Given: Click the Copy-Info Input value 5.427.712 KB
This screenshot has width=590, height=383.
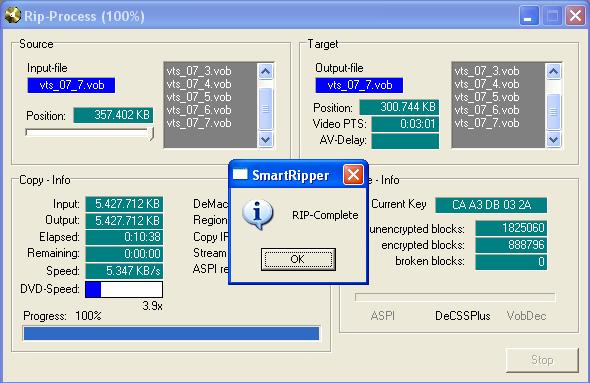Looking at the screenshot, I should (x=124, y=204).
